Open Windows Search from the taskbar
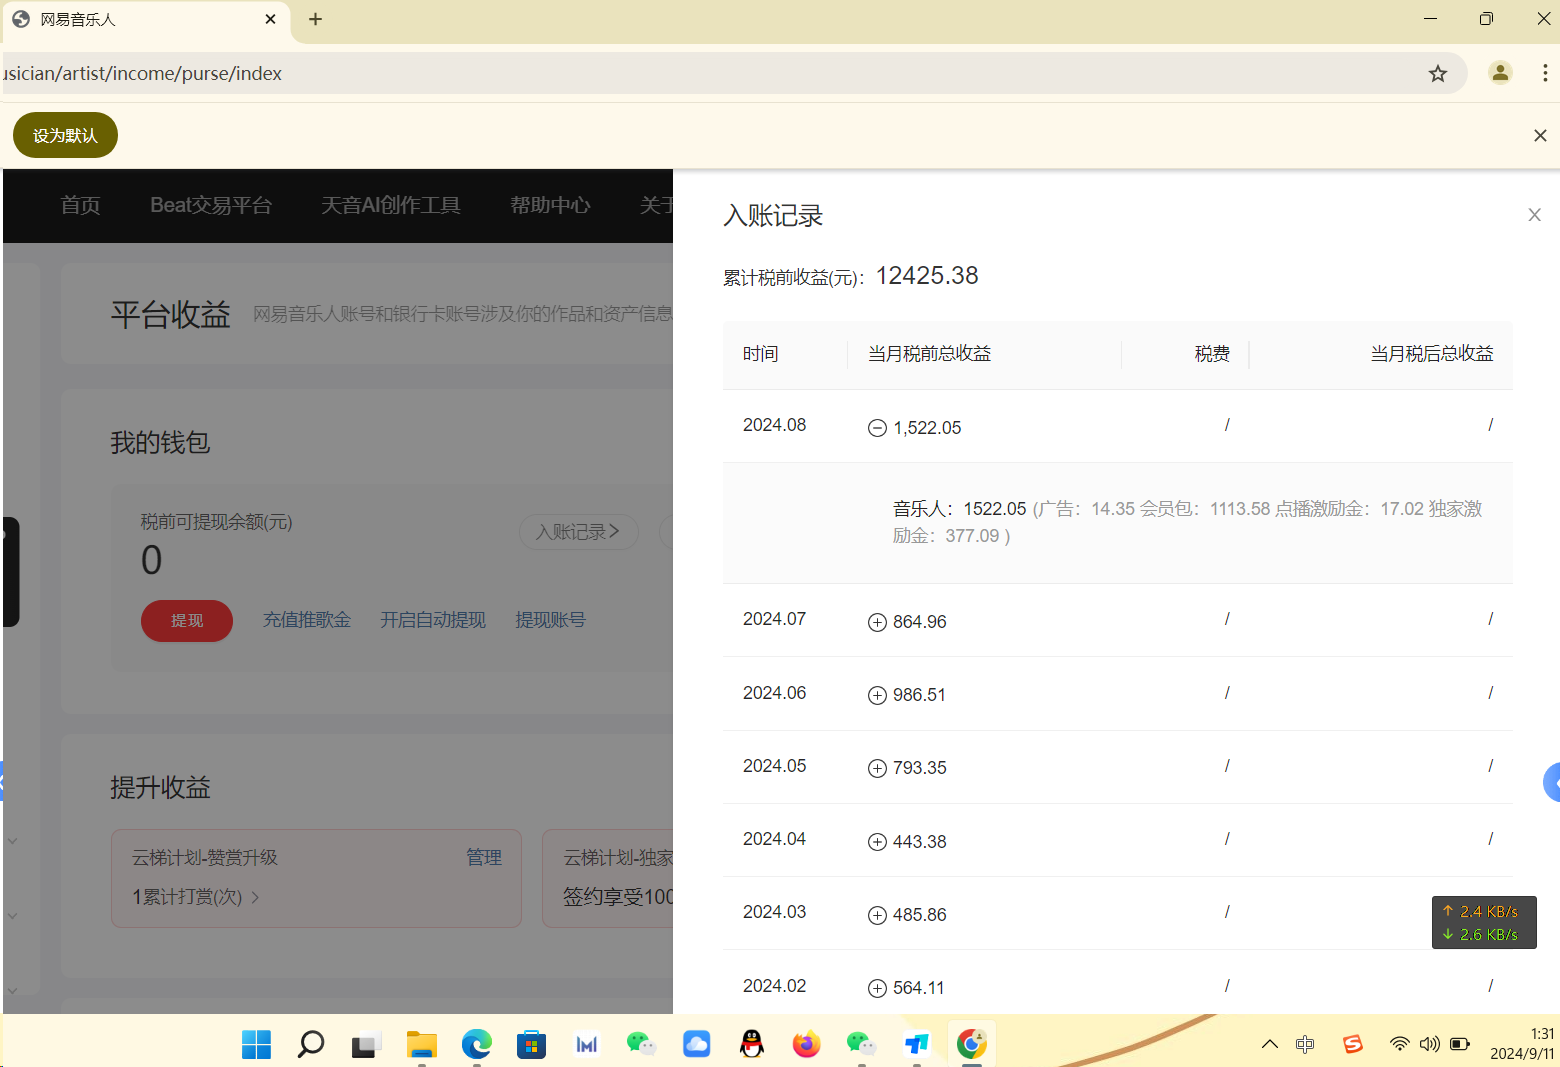Image resolution: width=1560 pixels, height=1067 pixels. pyautogui.click(x=311, y=1044)
